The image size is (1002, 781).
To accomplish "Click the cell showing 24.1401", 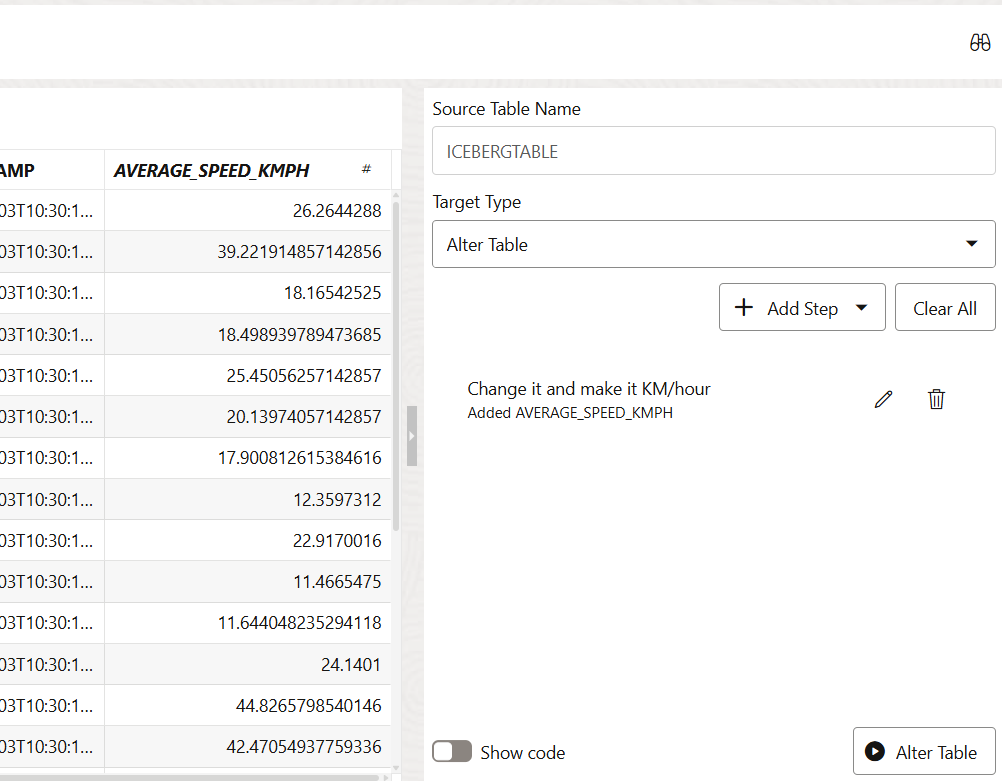I will coord(248,664).
